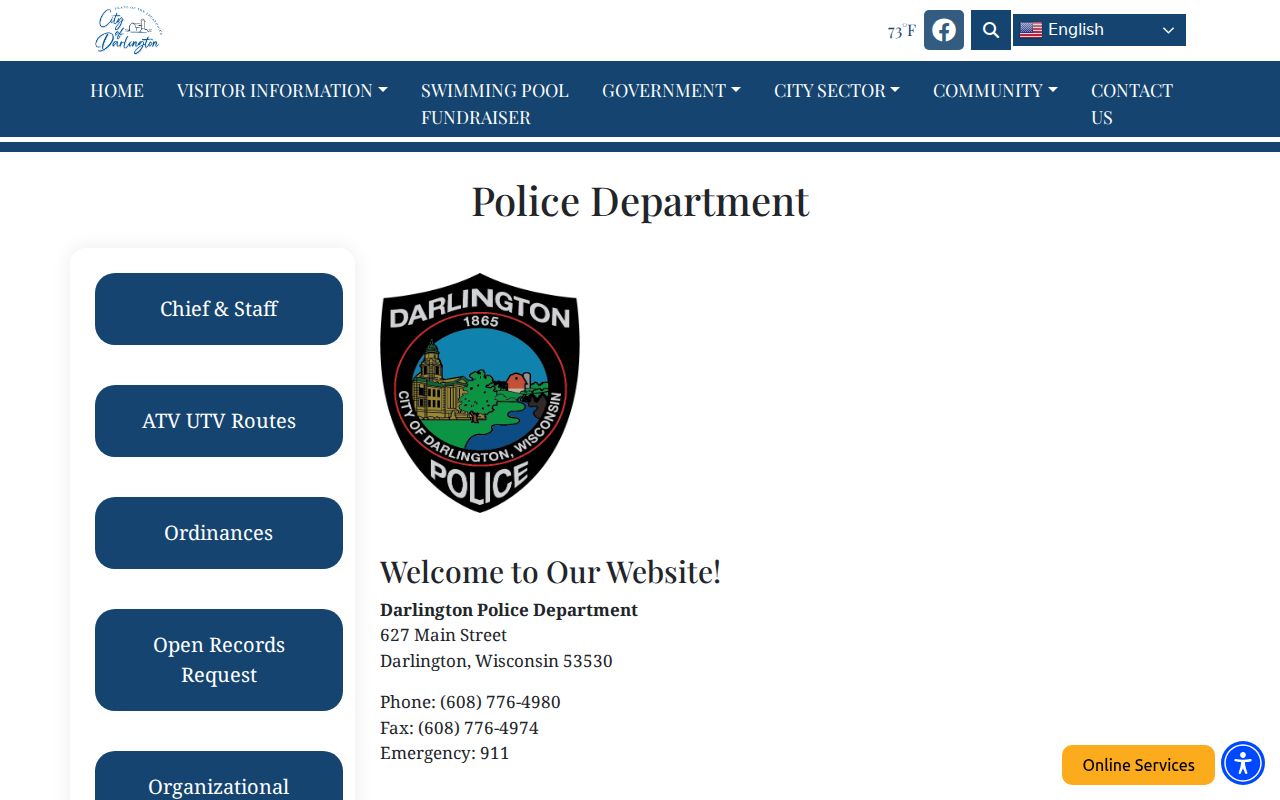Click Darlington, Wisconsin 53530 text
The width and height of the screenshot is (1280, 800).
496,661
